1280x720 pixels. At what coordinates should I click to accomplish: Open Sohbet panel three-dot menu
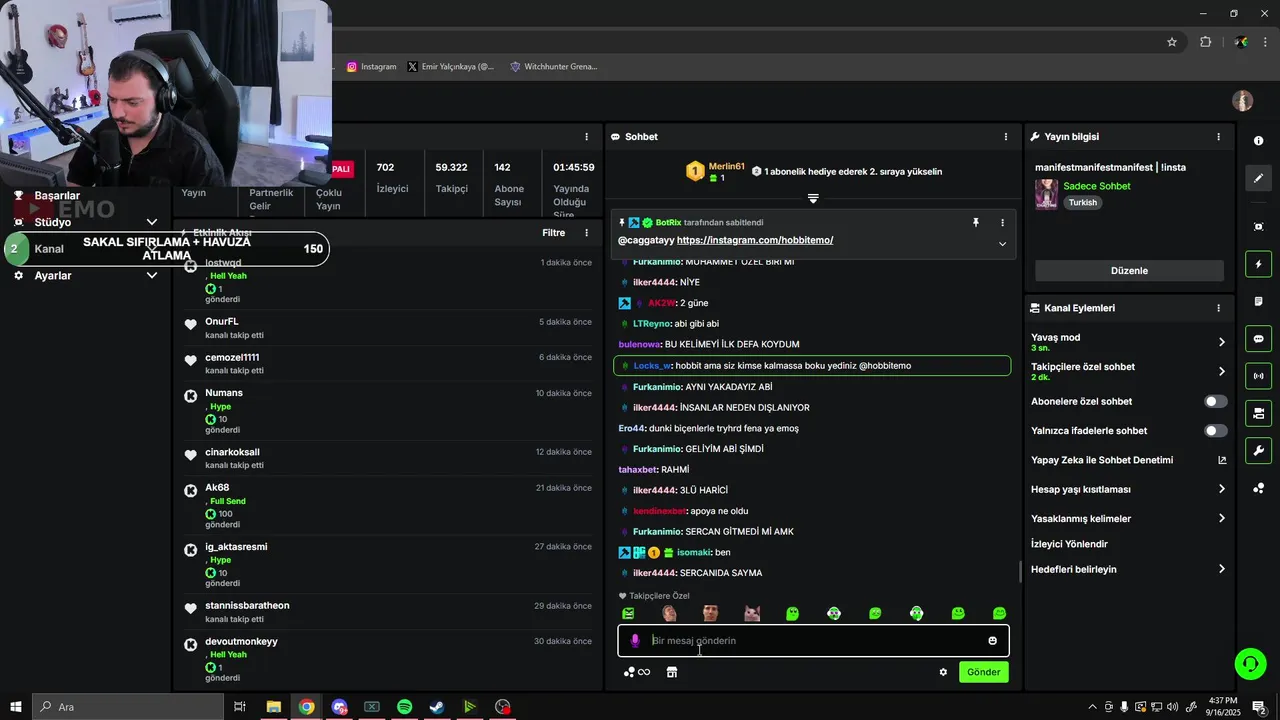(1006, 137)
